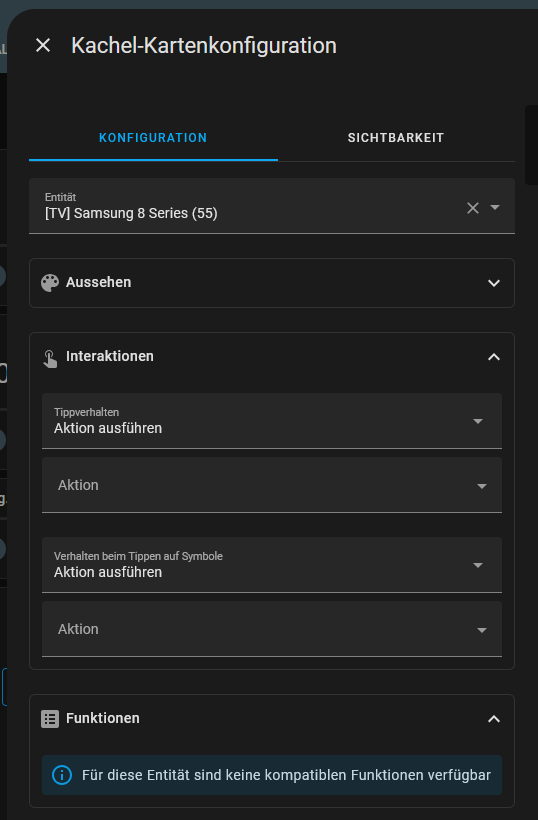The width and height of the screenshot is (538, 820).
Task: Collapse the Interaktionen section chevron
Action: point(494,357)
